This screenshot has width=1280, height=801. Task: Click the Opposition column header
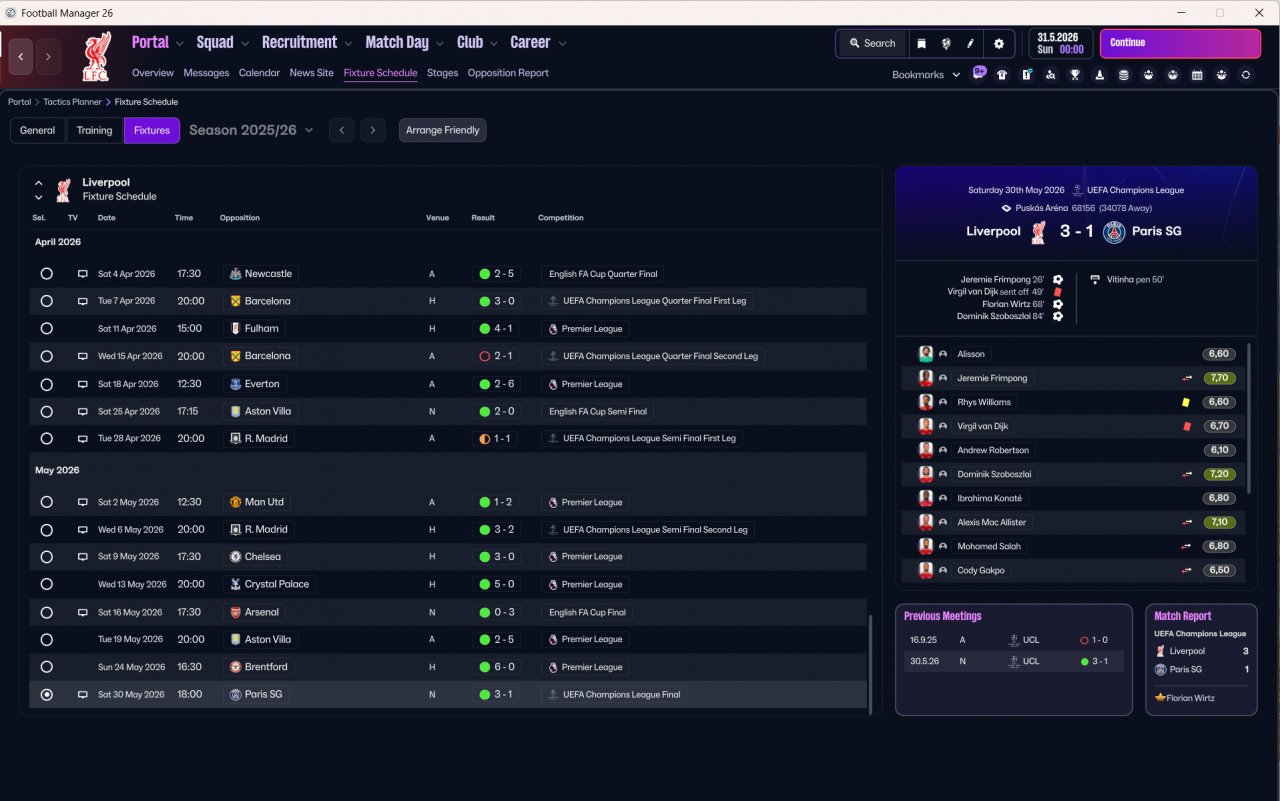tap(240, 218)
